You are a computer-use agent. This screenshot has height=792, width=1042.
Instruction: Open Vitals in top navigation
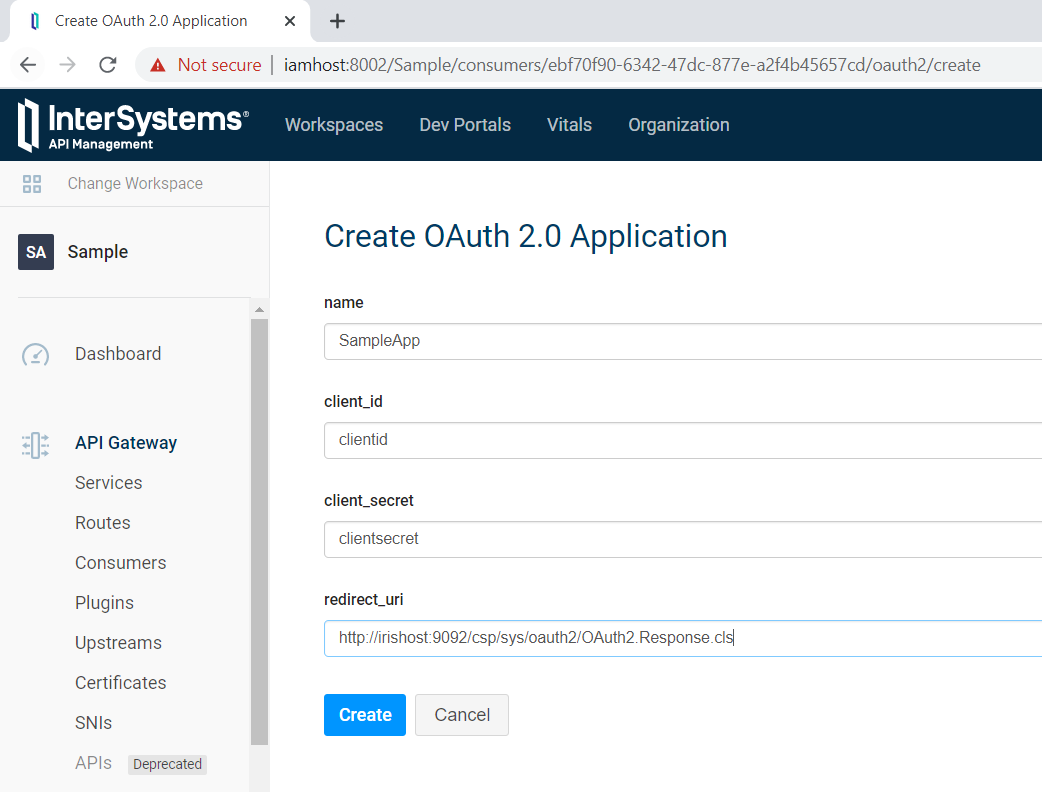click(x=569, y=125)
